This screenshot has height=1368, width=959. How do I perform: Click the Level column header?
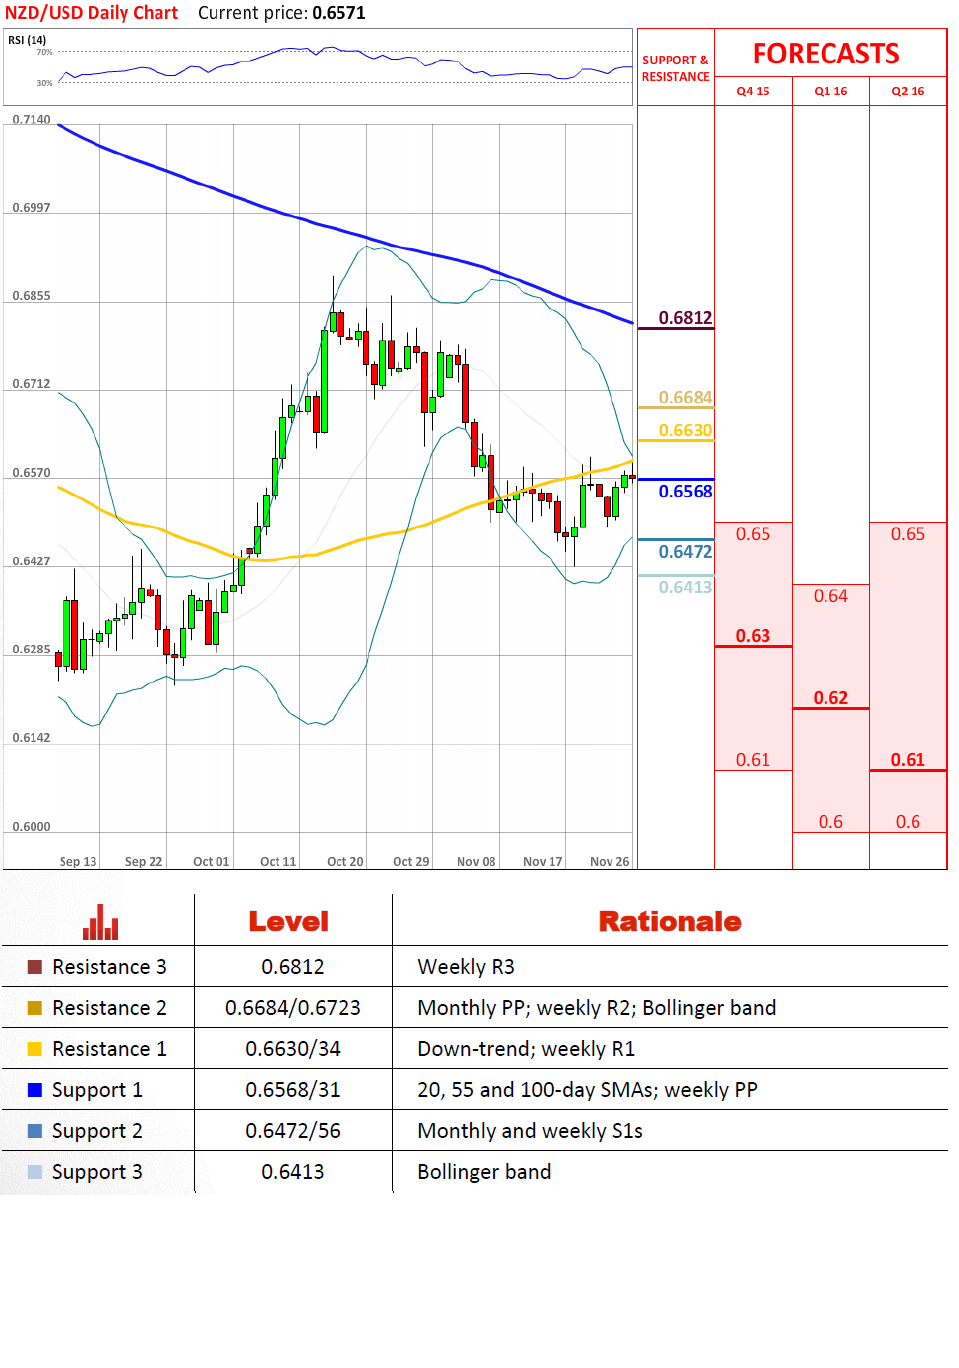[289, 922]
